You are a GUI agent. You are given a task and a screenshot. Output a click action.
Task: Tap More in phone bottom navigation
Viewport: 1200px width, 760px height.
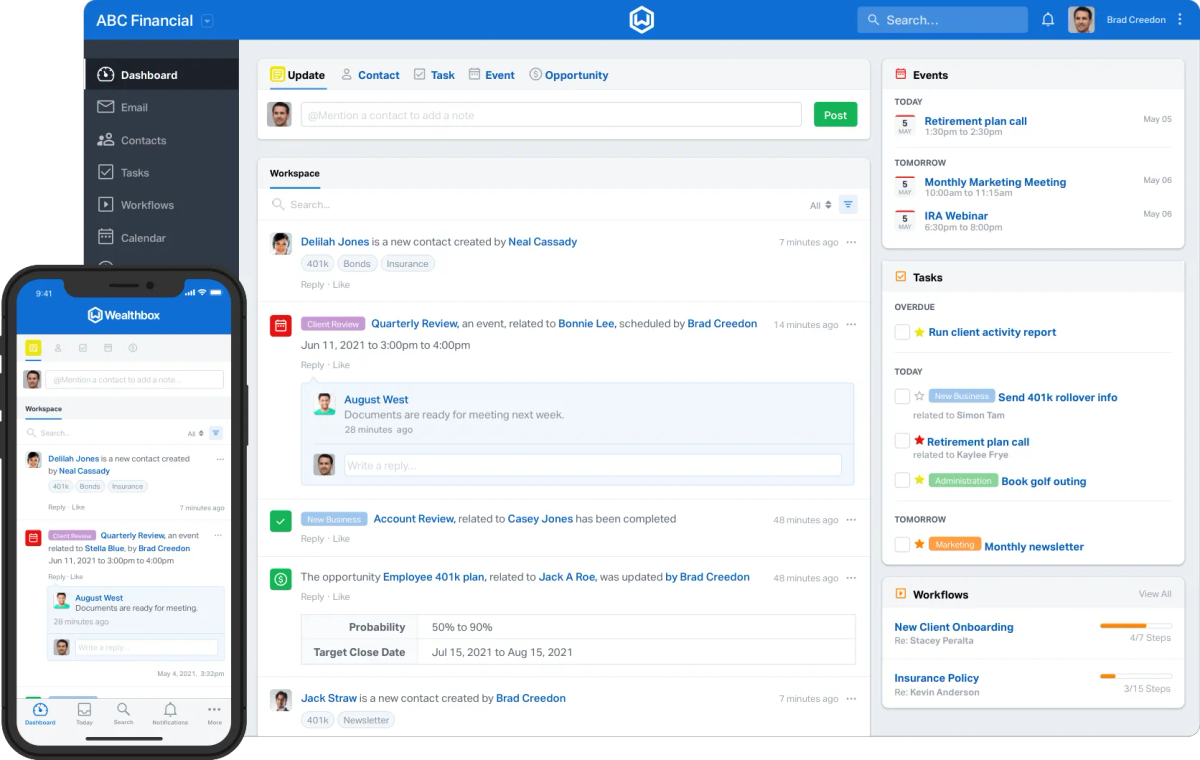point(214,713)
